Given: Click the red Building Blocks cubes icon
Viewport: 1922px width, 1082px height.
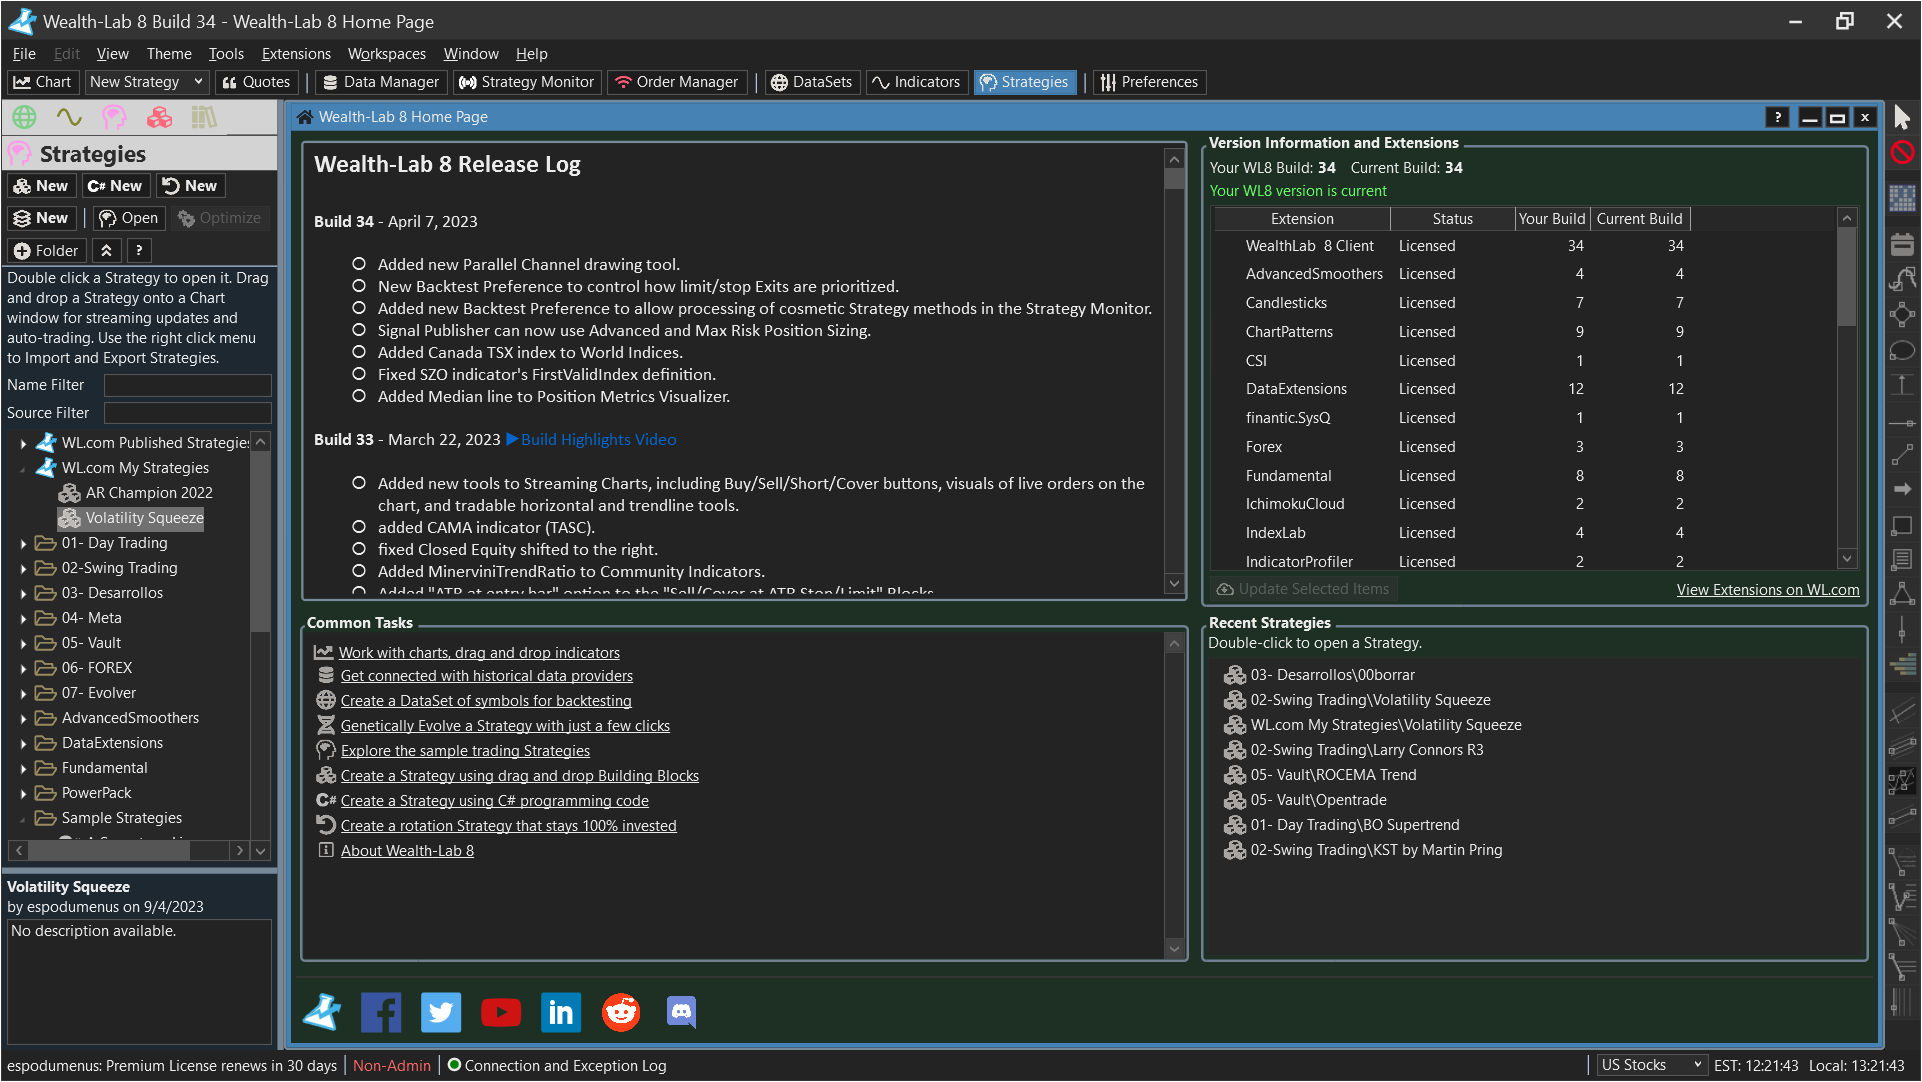Looking at the screenshot, I should tap(159, 118).
